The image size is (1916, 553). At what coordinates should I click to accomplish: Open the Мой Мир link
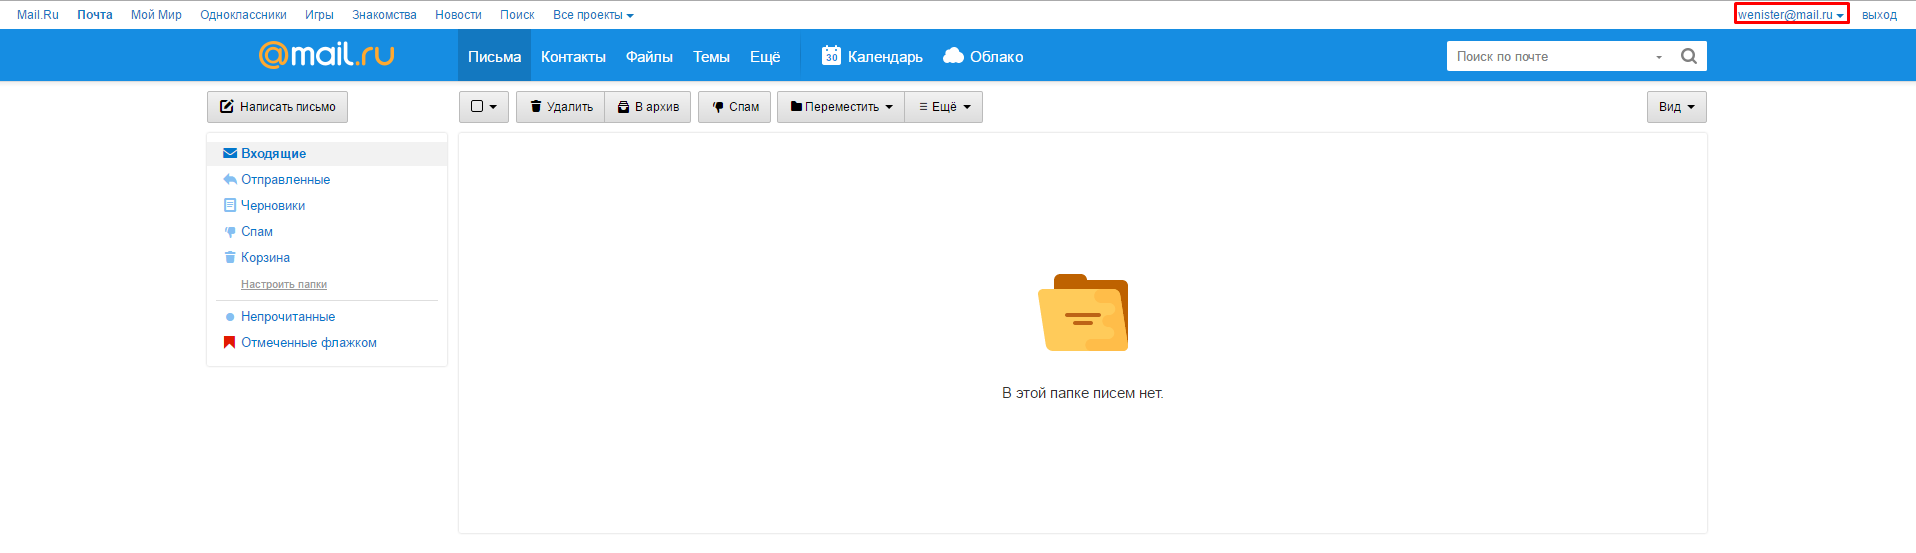tap(156, 15)
